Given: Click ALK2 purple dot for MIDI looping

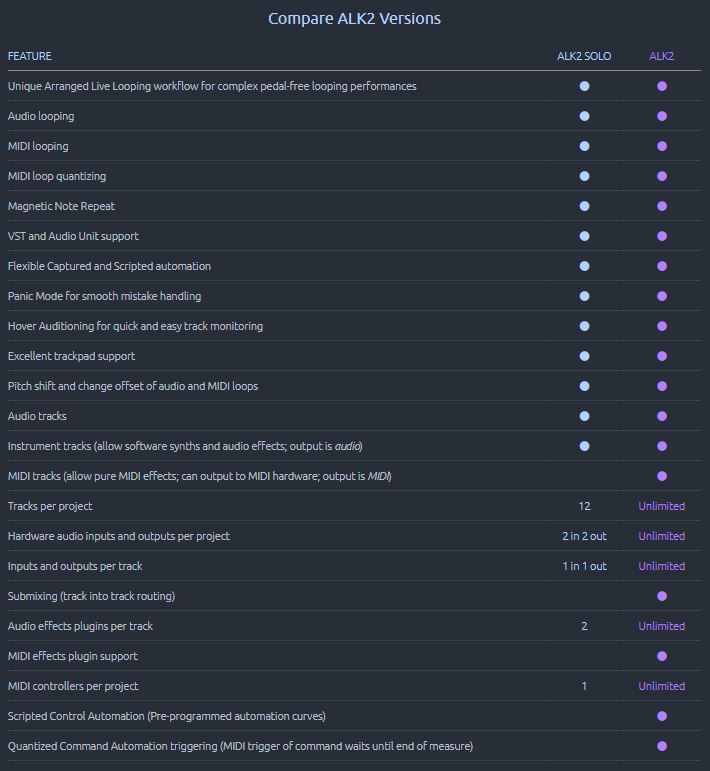Looking at the screenshot, I should (662, 146).
